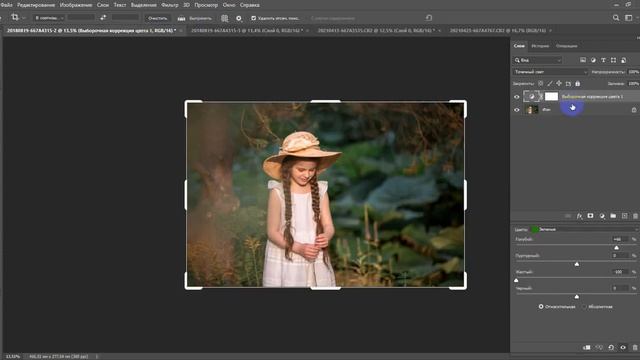Screen dimensions: 640x360
Task: Open layer blending mode dropdown
Action: click(x=550, y=72)
